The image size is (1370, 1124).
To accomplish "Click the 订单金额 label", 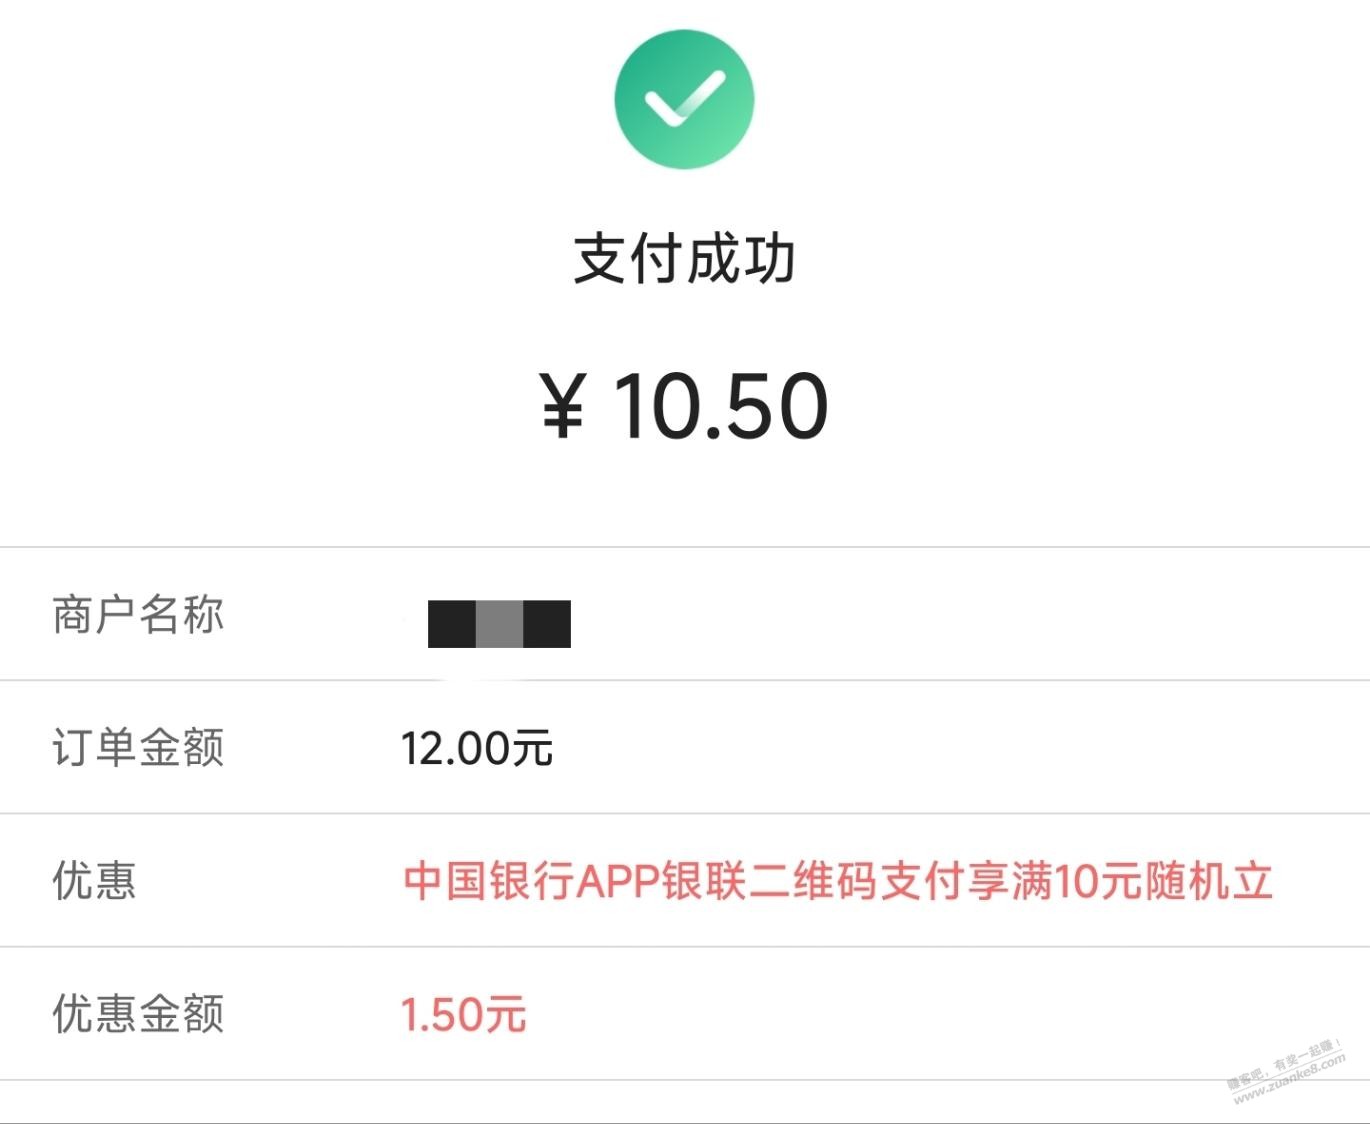I will 138,748.
